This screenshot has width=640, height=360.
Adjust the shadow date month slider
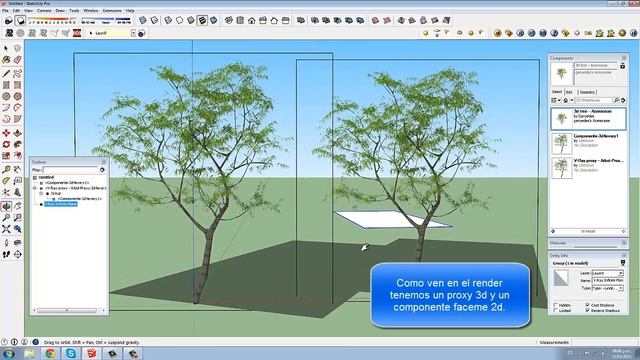point(53,19)
